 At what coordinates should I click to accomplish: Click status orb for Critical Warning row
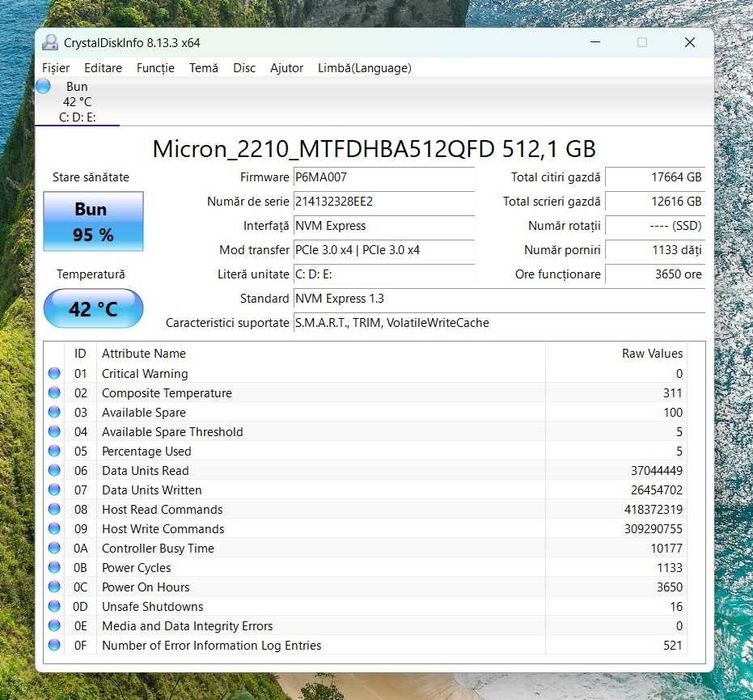click(54, 373)
